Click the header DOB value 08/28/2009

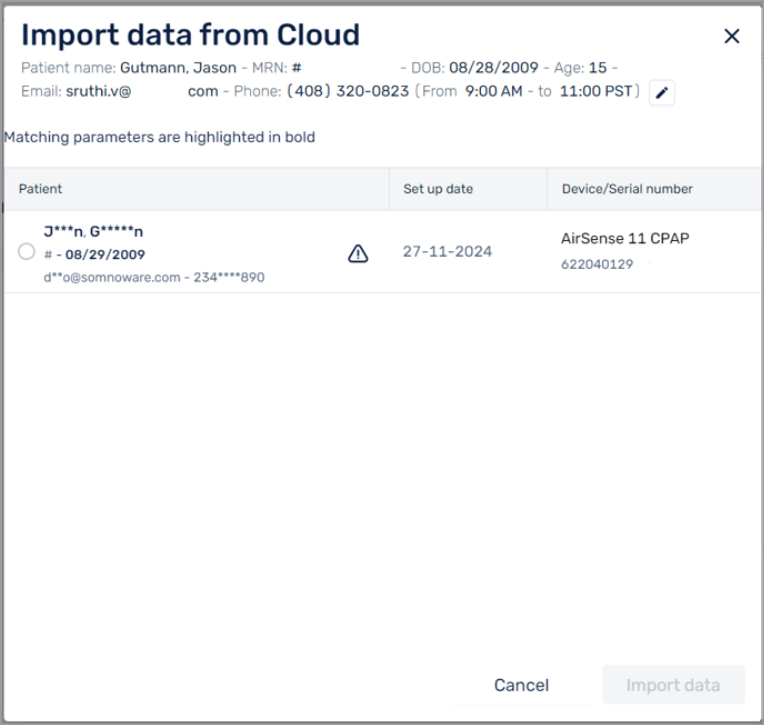point(494,68)
